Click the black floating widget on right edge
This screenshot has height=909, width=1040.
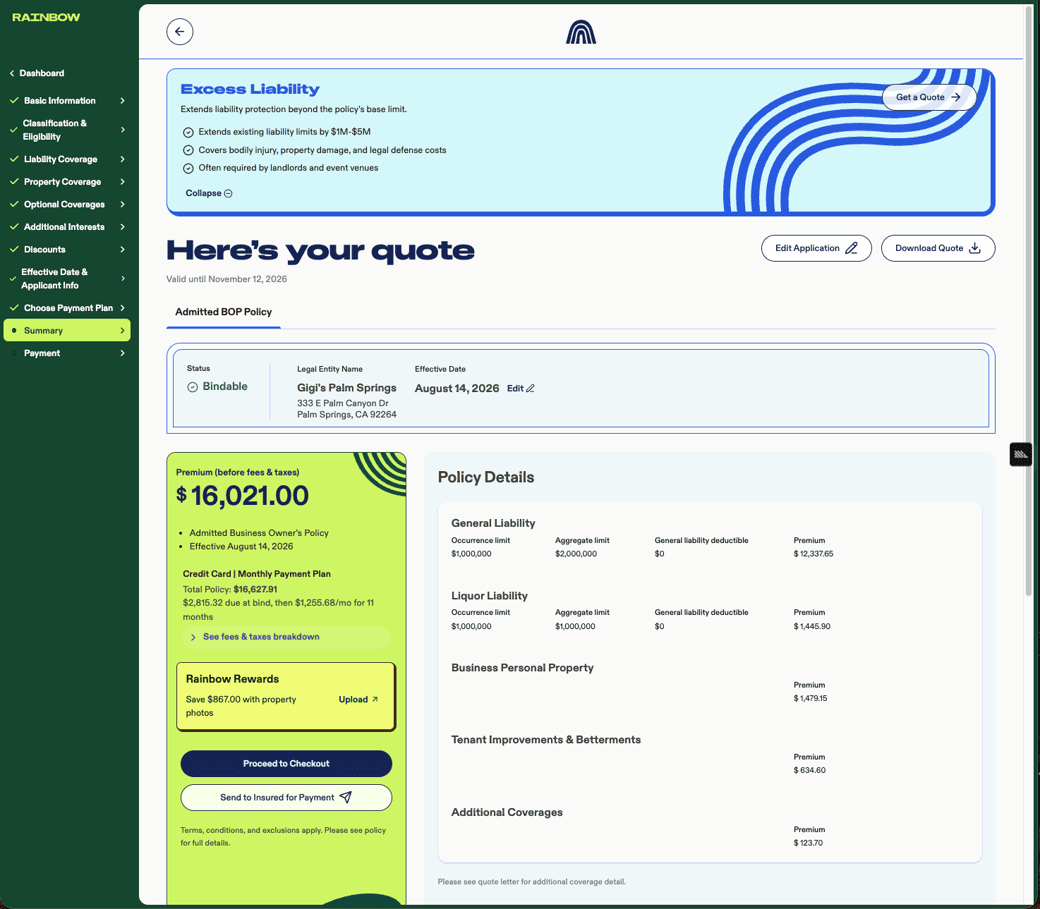pos(1021,454)
